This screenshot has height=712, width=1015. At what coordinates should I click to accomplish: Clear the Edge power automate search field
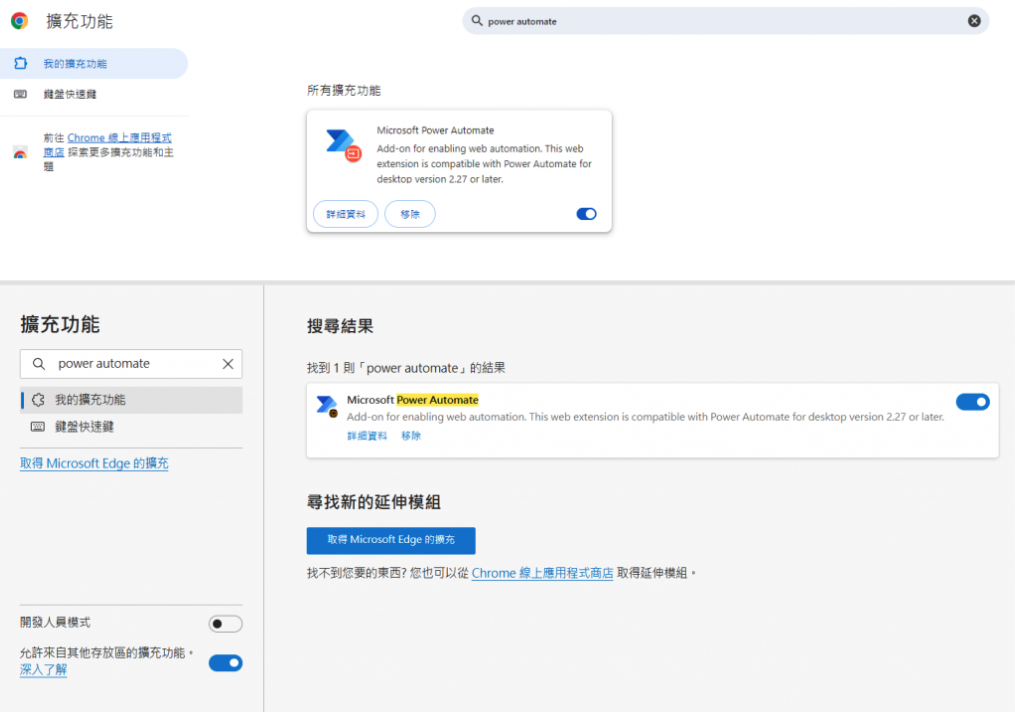228,364
